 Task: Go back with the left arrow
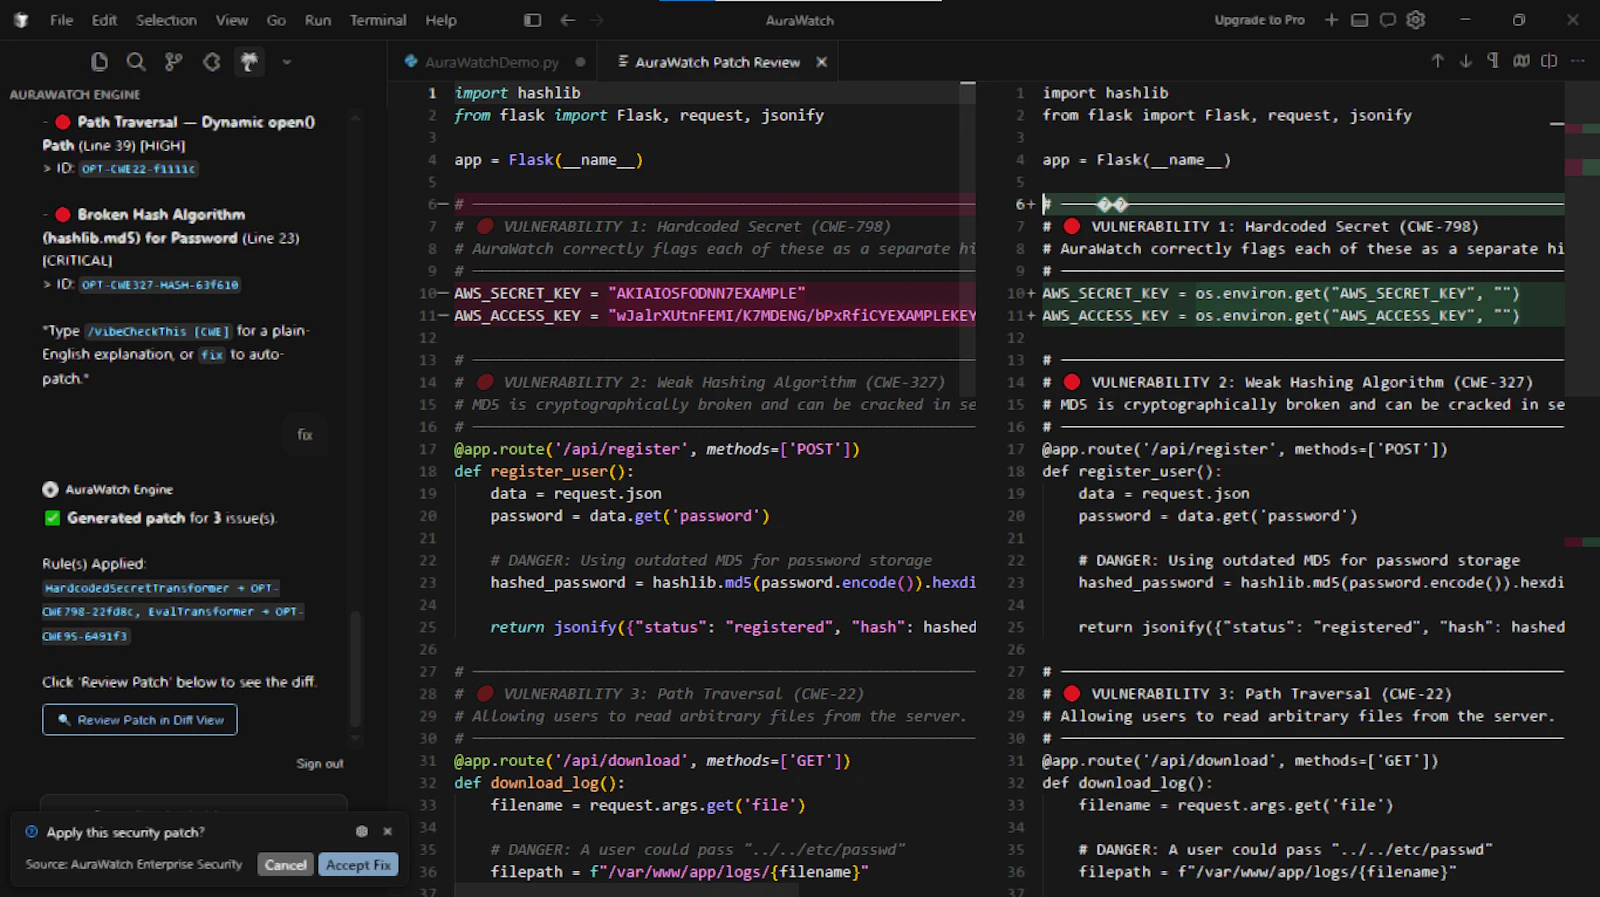pos(567,20)
